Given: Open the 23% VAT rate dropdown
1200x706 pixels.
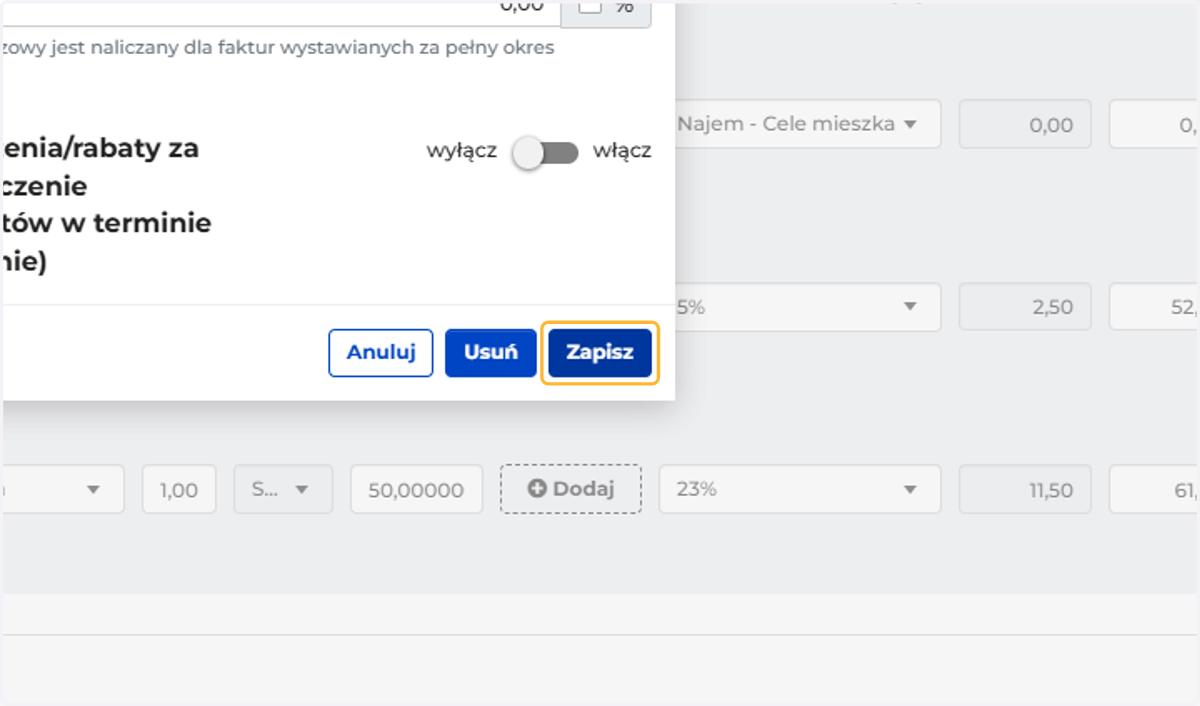Looking at the screenshot, I should pyautogui.click(x=799, y=489).
